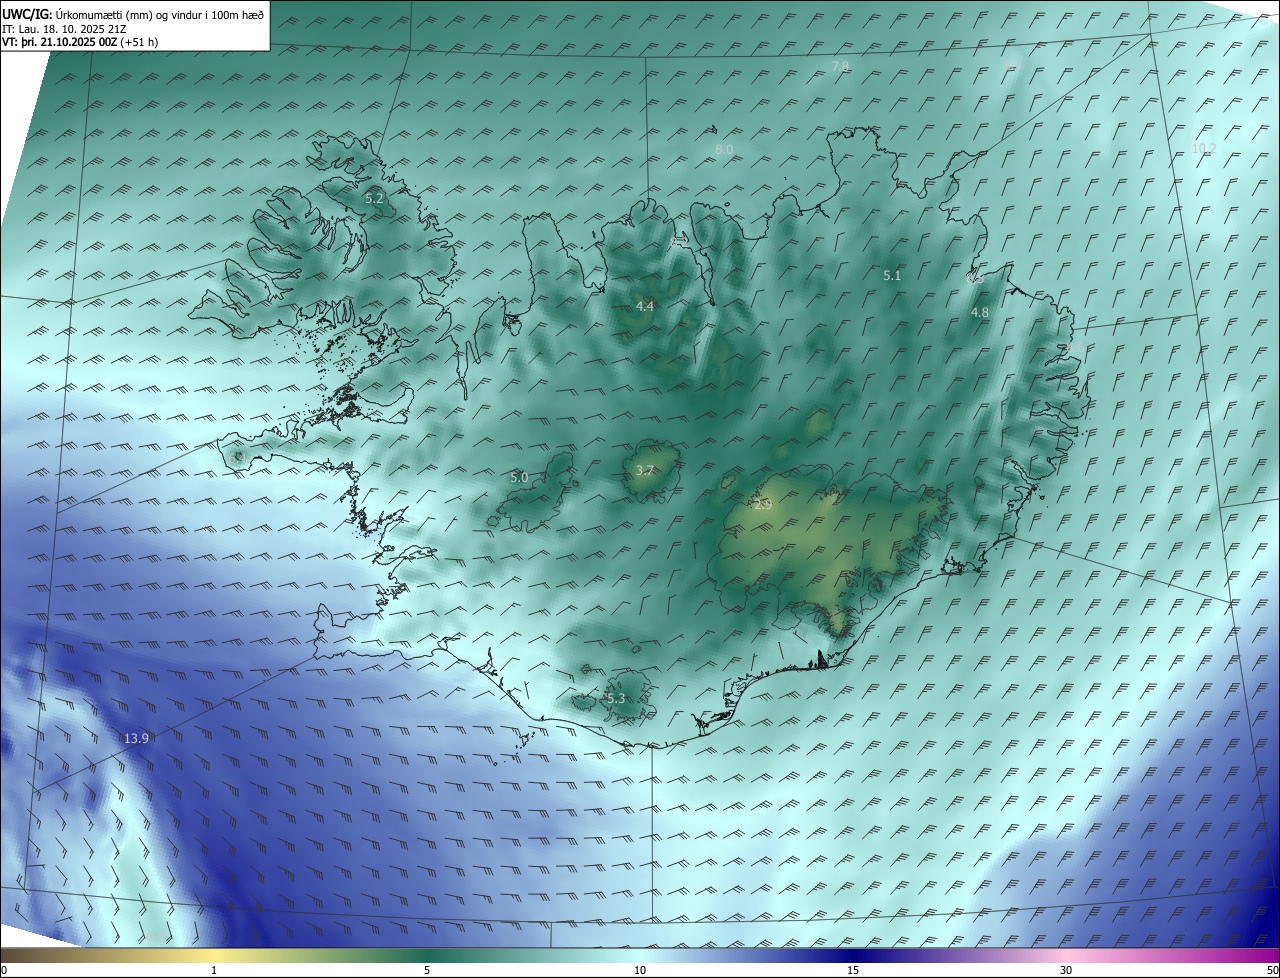Click the 13.9 value over the southwest ocean
1280x978 pixels.
click(x=136, y=738)
